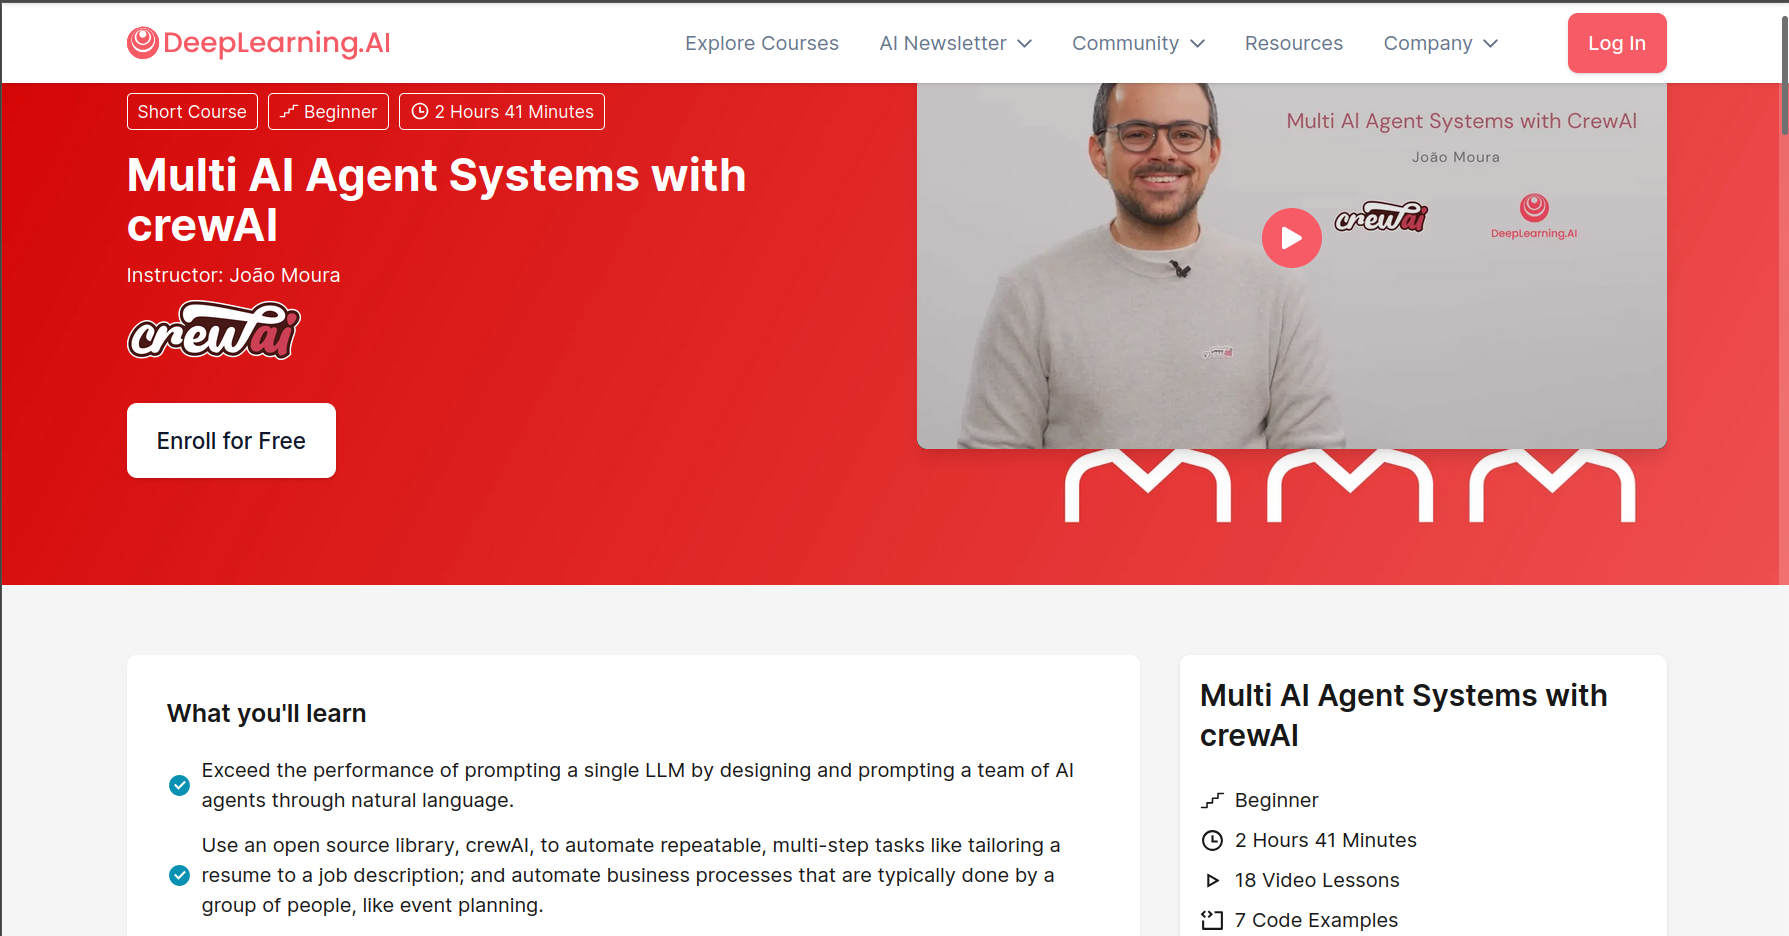Expand the Company dropdown chevron

(1490, 44)
